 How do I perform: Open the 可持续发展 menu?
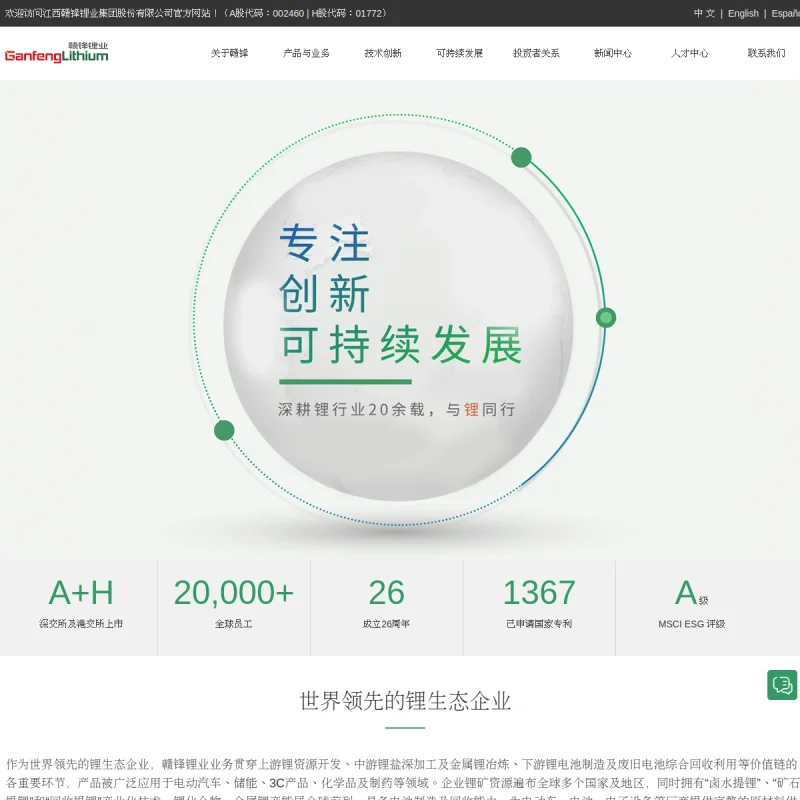point(460,53)
